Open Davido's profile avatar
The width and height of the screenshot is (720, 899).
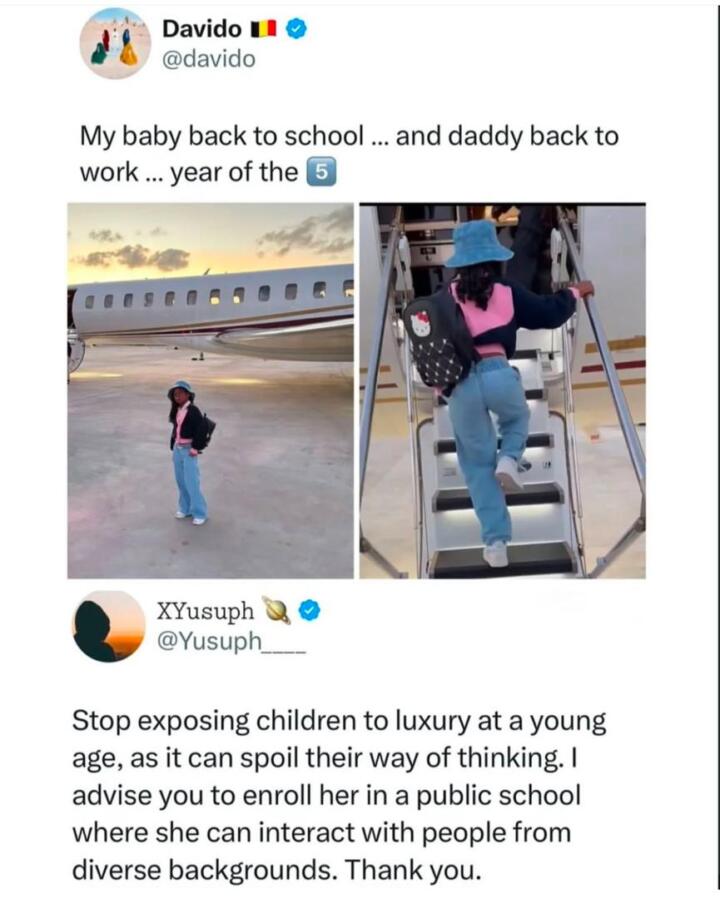(115, 43)
